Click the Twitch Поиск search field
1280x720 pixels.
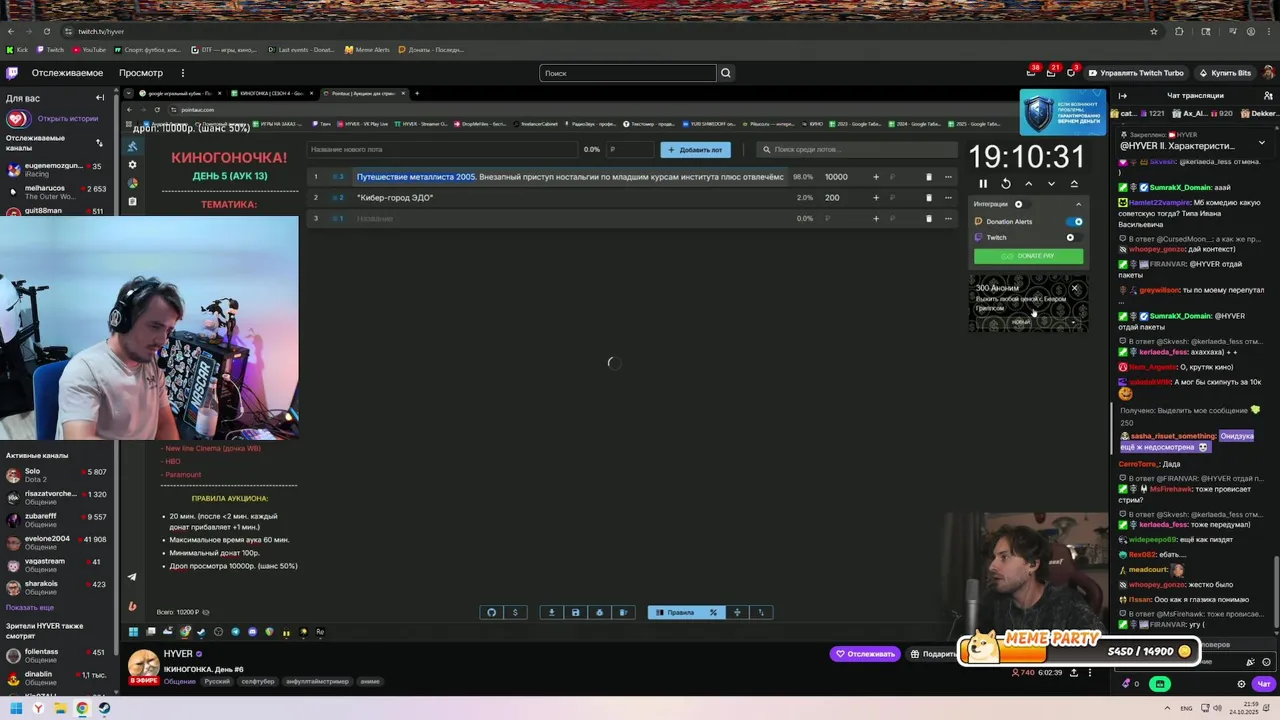click(628, 73)
